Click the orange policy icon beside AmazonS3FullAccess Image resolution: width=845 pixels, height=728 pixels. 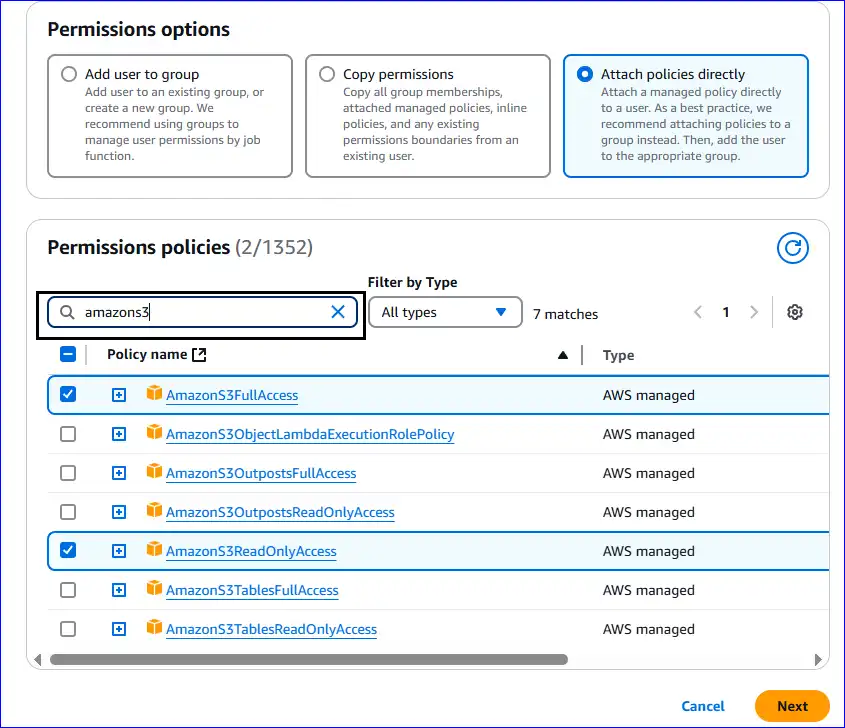[x=155, y=394]
